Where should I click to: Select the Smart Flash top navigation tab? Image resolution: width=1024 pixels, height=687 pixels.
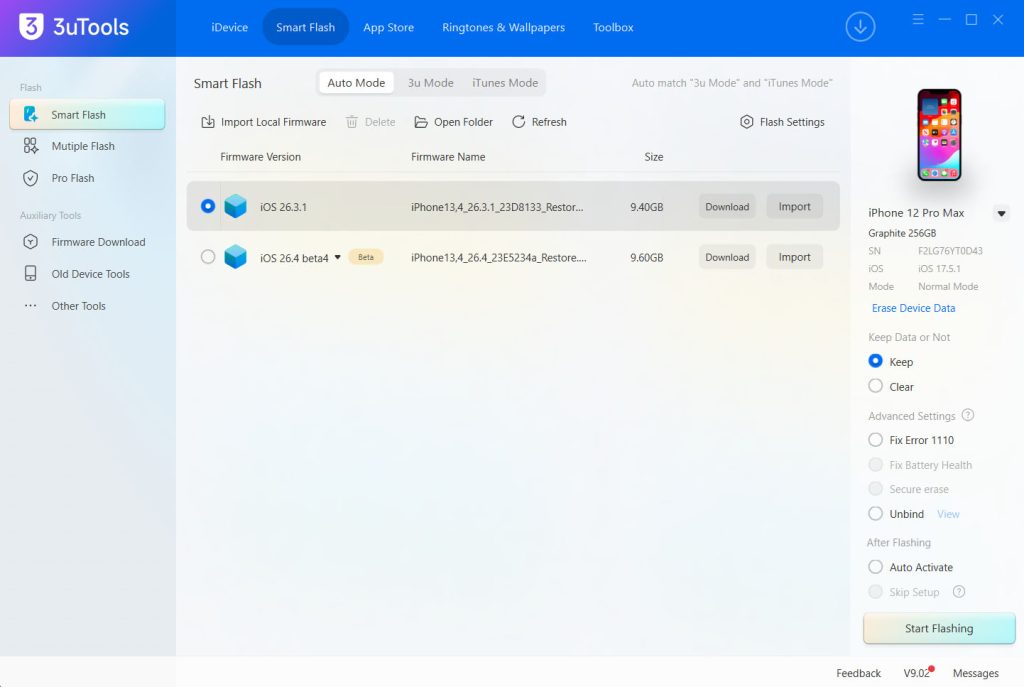[305, 27]
